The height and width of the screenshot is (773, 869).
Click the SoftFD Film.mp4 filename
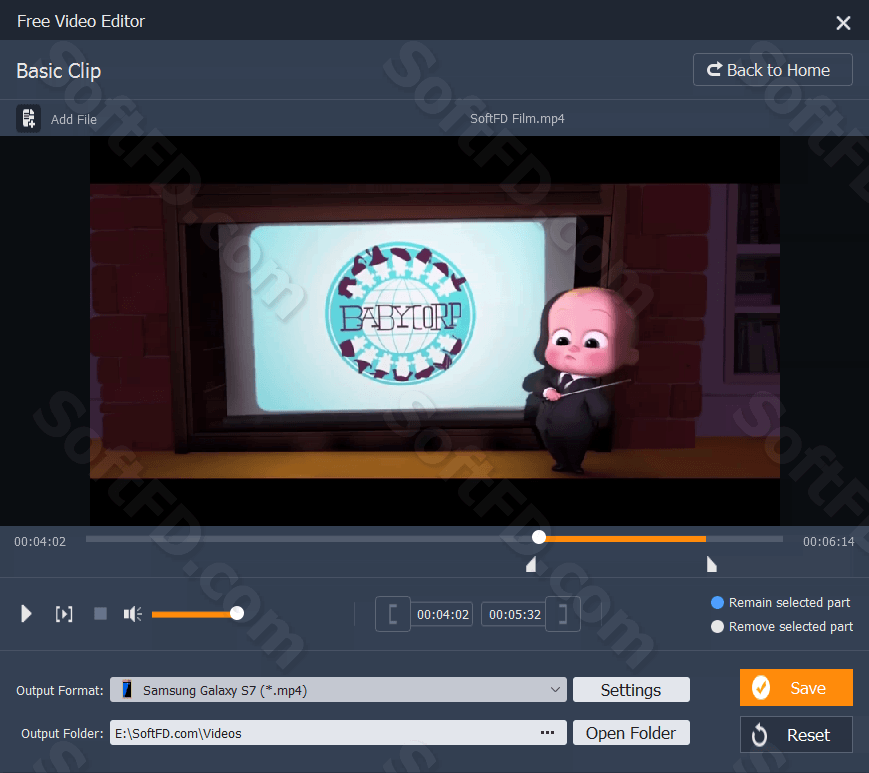coord(517,119)
